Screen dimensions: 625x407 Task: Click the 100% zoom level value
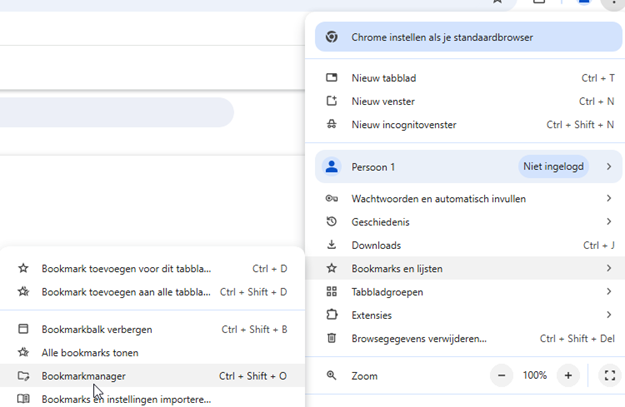(535, 375)
